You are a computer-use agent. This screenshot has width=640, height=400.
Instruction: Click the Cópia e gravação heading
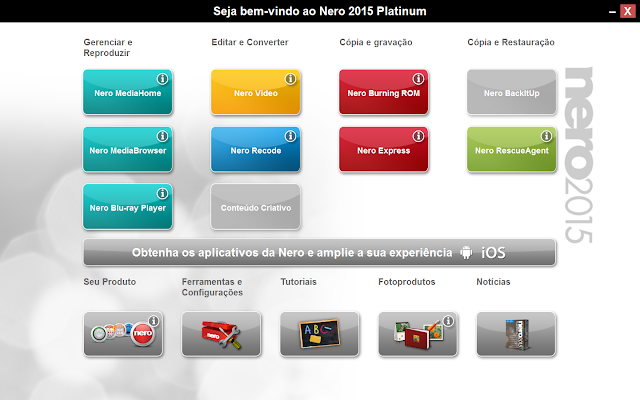[376, 42]
